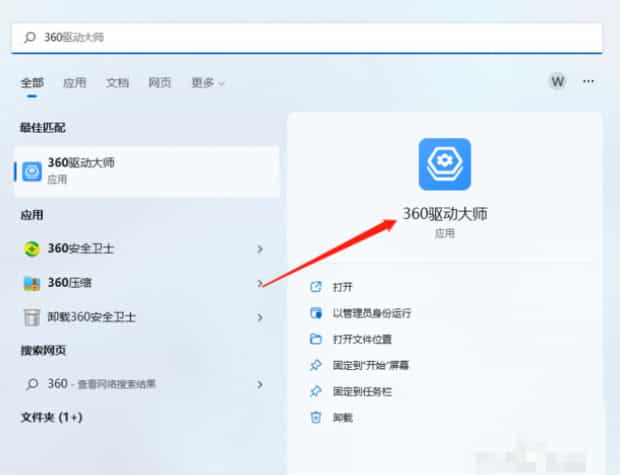
Task: Select the 卸载360安全卫士 result
Action: (147, 317)
